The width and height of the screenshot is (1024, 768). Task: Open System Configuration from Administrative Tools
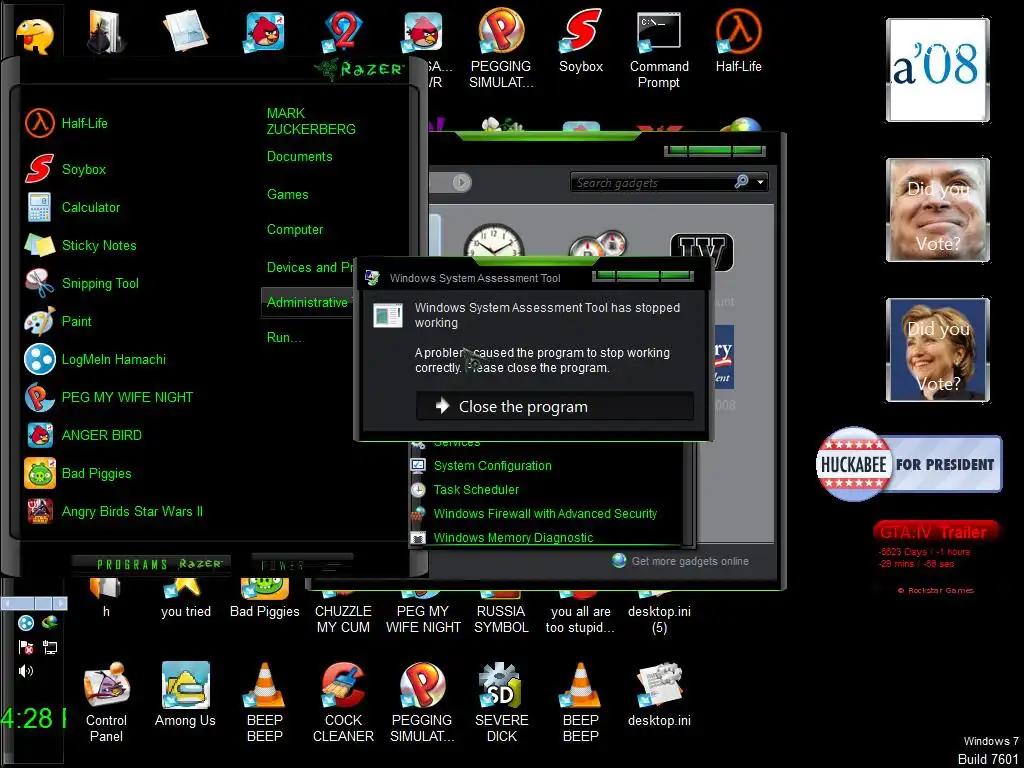481,466
